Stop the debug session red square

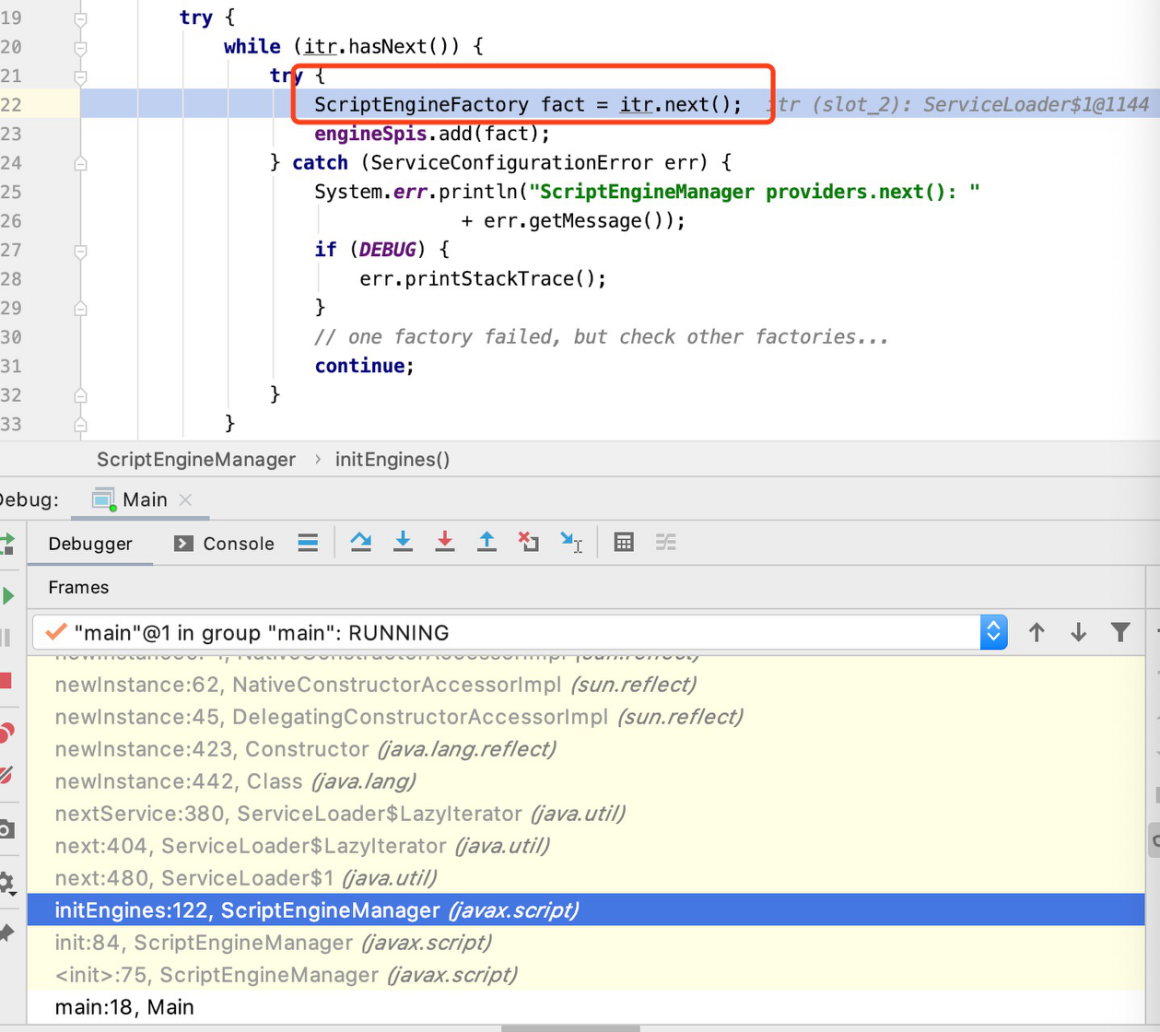click(x=6, y=681)
